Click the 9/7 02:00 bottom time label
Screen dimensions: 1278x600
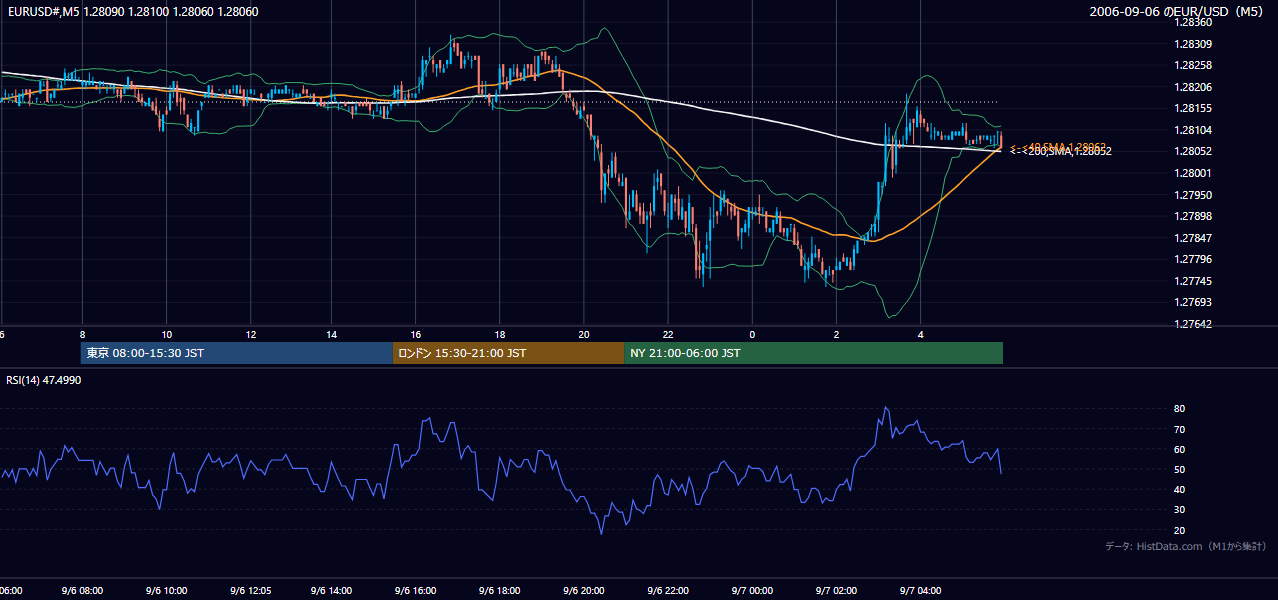(836, 591)
